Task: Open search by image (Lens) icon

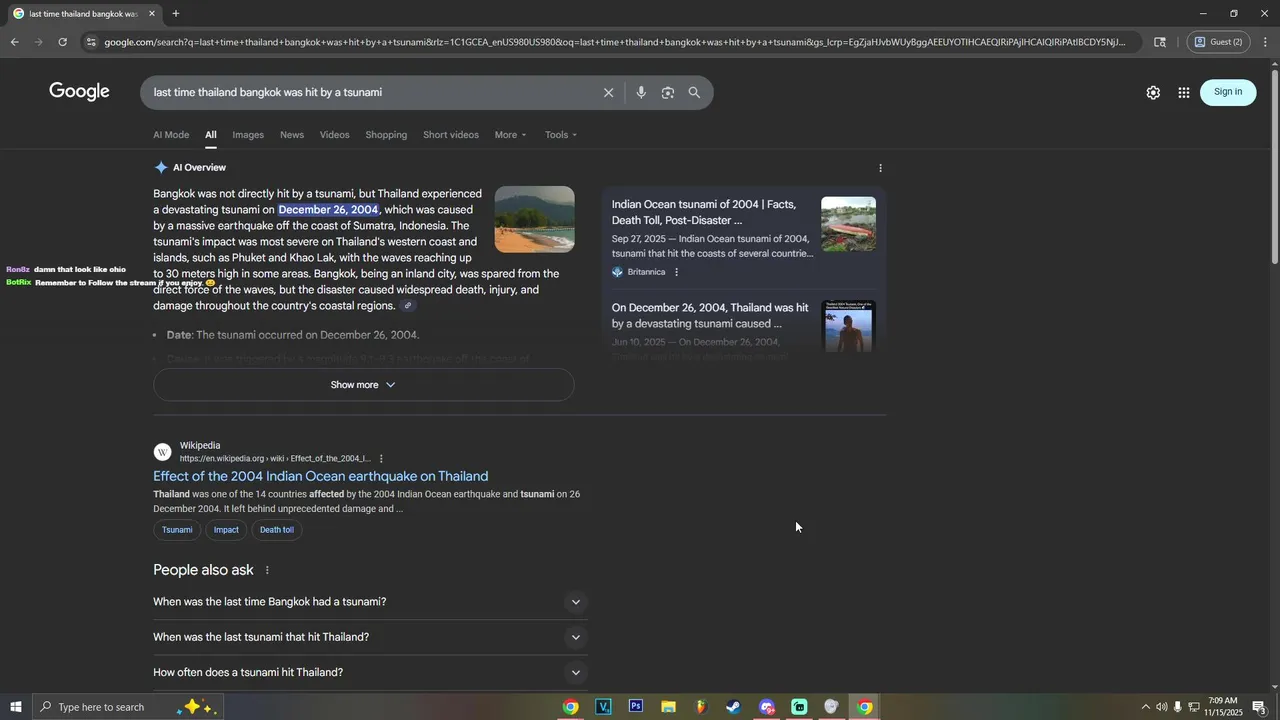Action: [x=668, y=93]
